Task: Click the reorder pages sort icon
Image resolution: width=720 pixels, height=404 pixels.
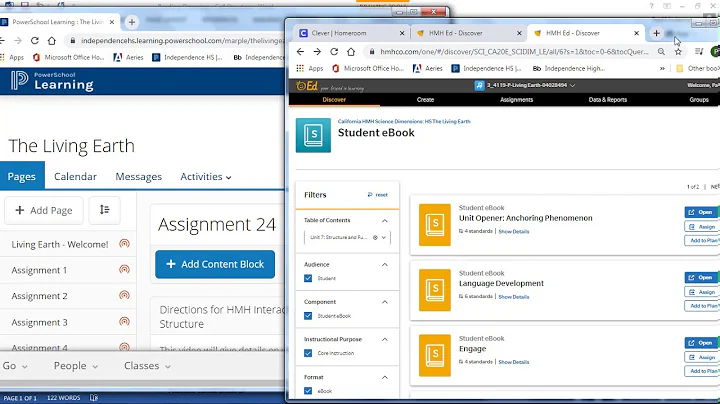Action: click(104, 210)
